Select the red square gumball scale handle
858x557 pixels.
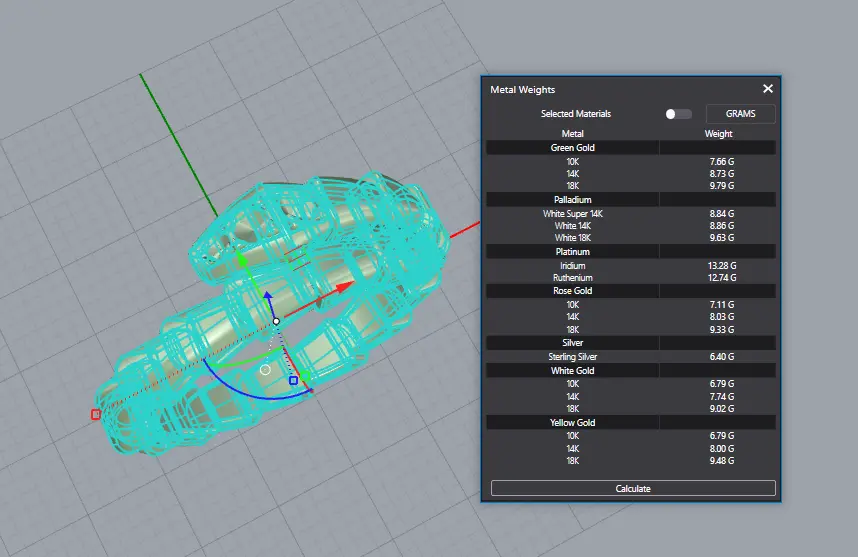click(96, 414)
